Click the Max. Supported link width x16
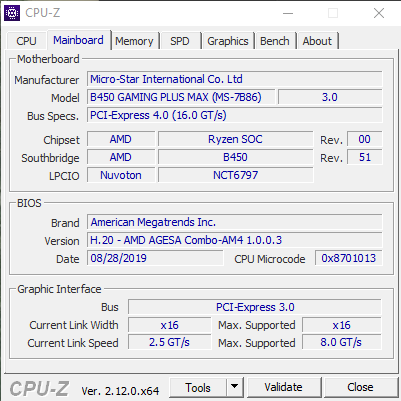The height and width of the screenshot is (401, 401). pyautogui.click(x=342, y=325)
